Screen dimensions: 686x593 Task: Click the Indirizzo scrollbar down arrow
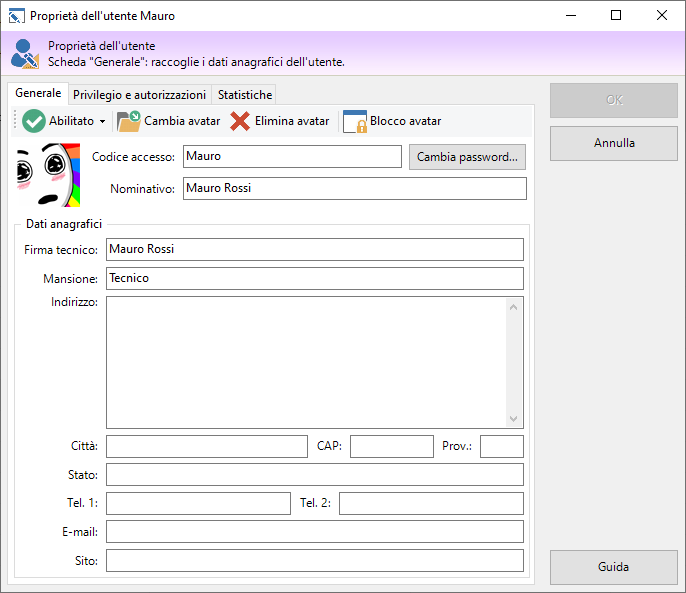[514, 420]
